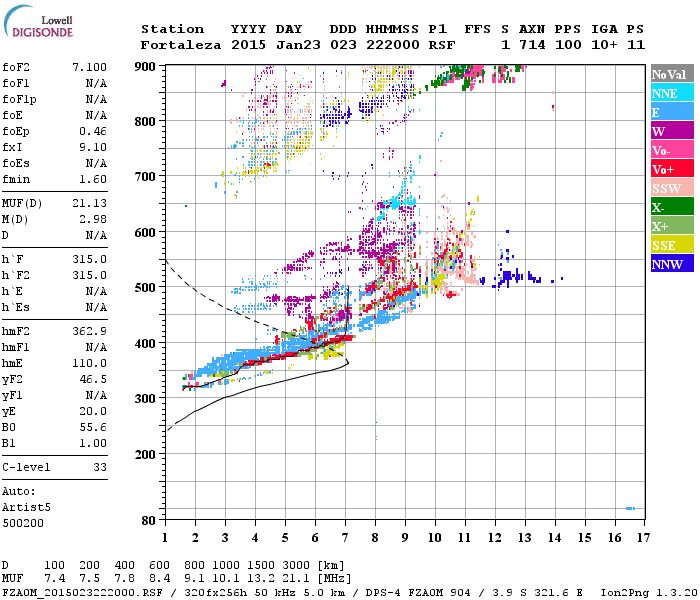Click the Artist5 auto-scaling label
This screenshot has width=700, height=600.
tap(26, 508)
